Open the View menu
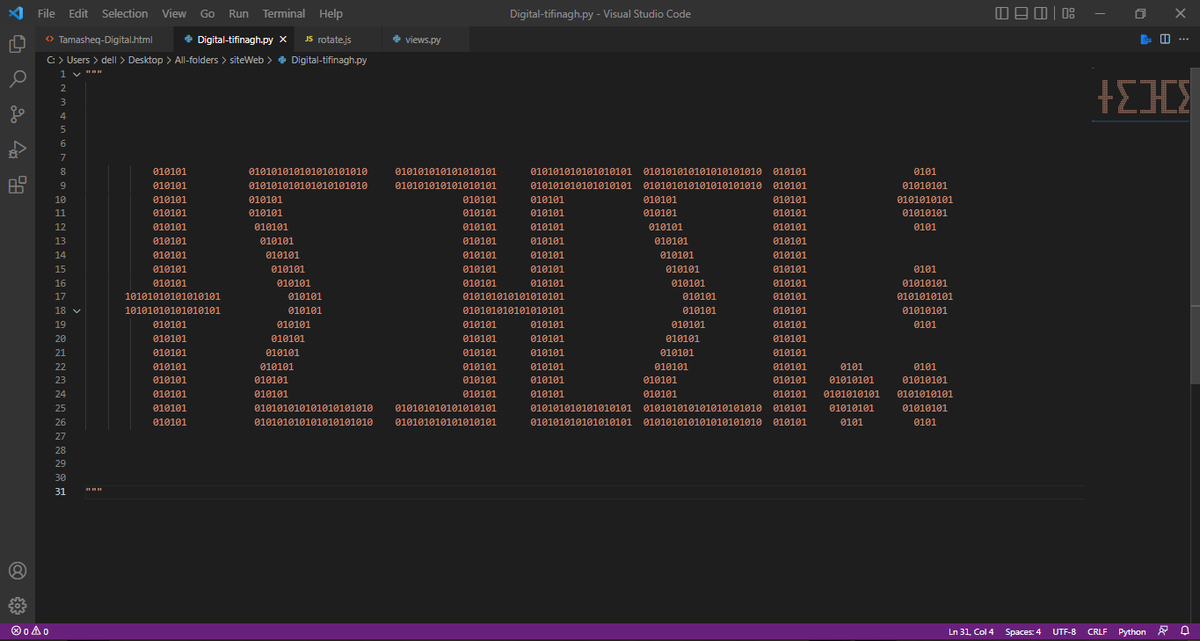Screen dimensions: 1200x641 pos(174,14)
